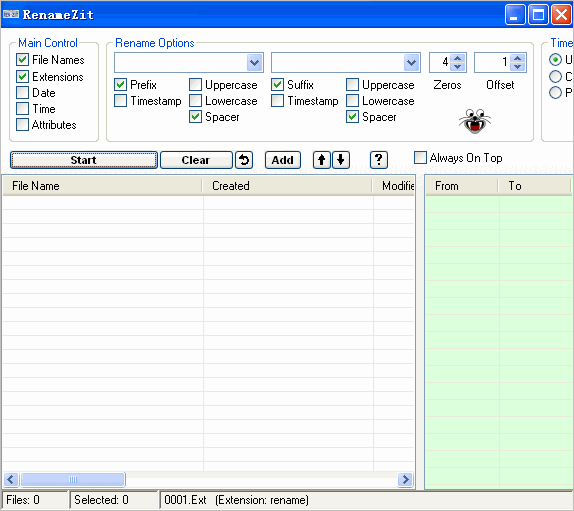Click the Add button
574x511 pixels.
click(x=283, y=160)
